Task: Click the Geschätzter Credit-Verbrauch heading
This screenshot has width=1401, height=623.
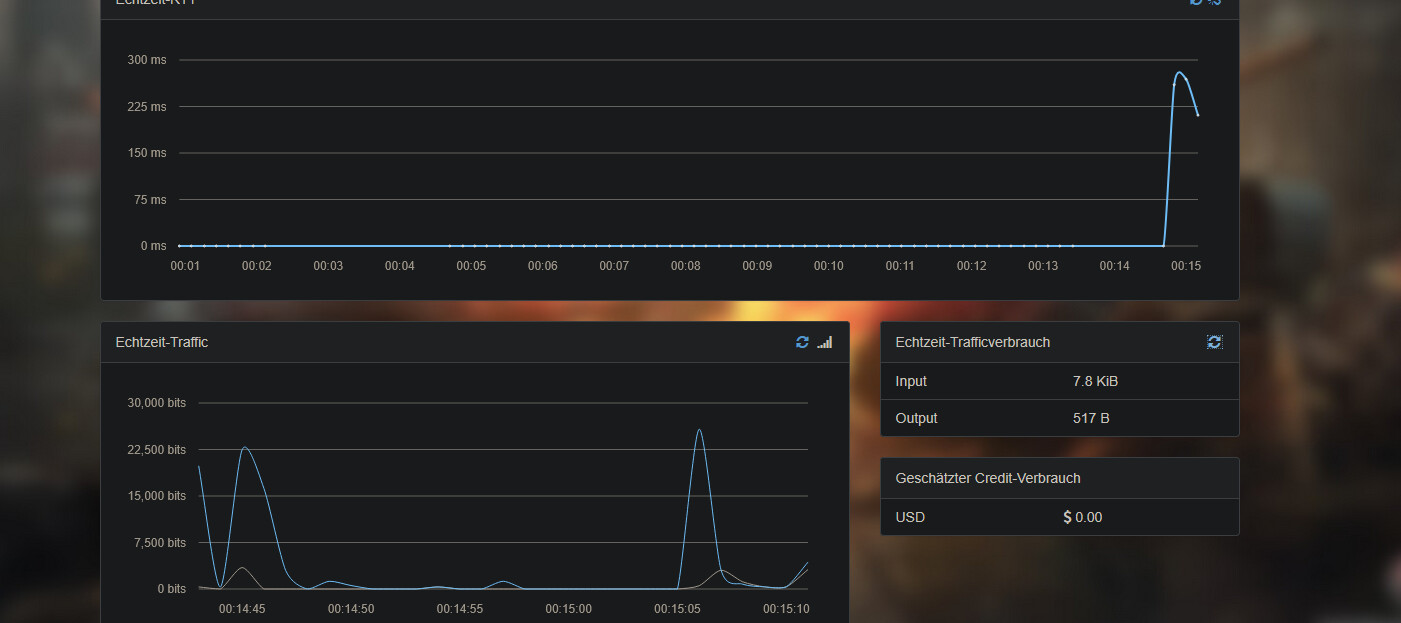Action: point(987,478)
